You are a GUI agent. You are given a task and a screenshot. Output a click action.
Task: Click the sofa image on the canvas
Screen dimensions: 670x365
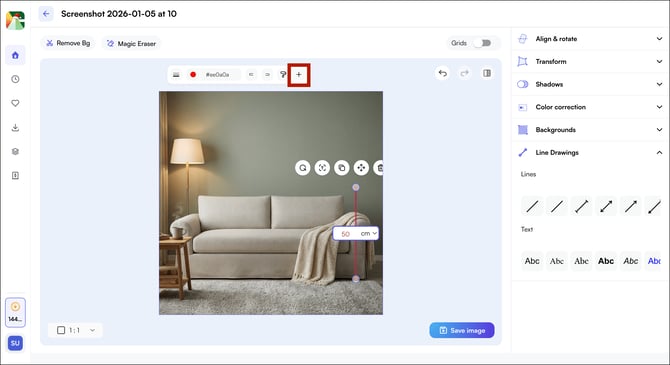271,203
